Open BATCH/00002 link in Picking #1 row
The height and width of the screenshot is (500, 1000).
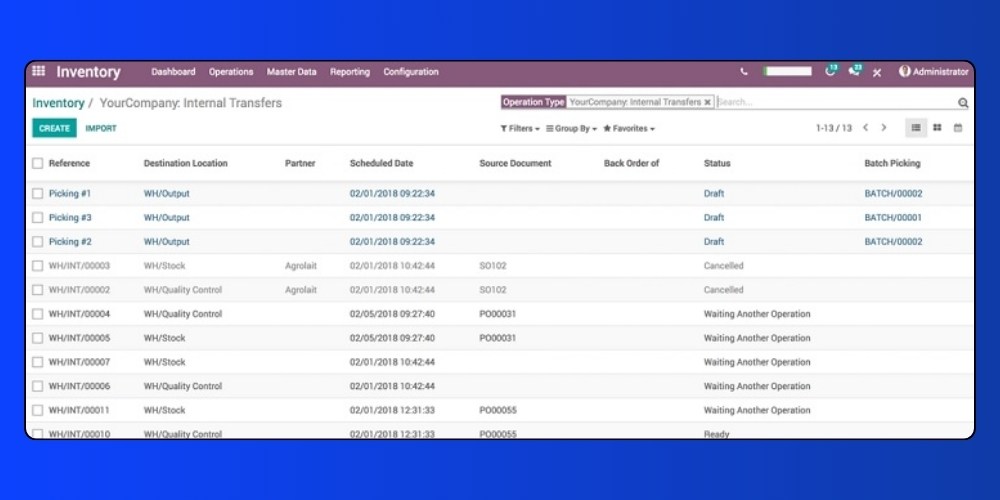point(893,193)
